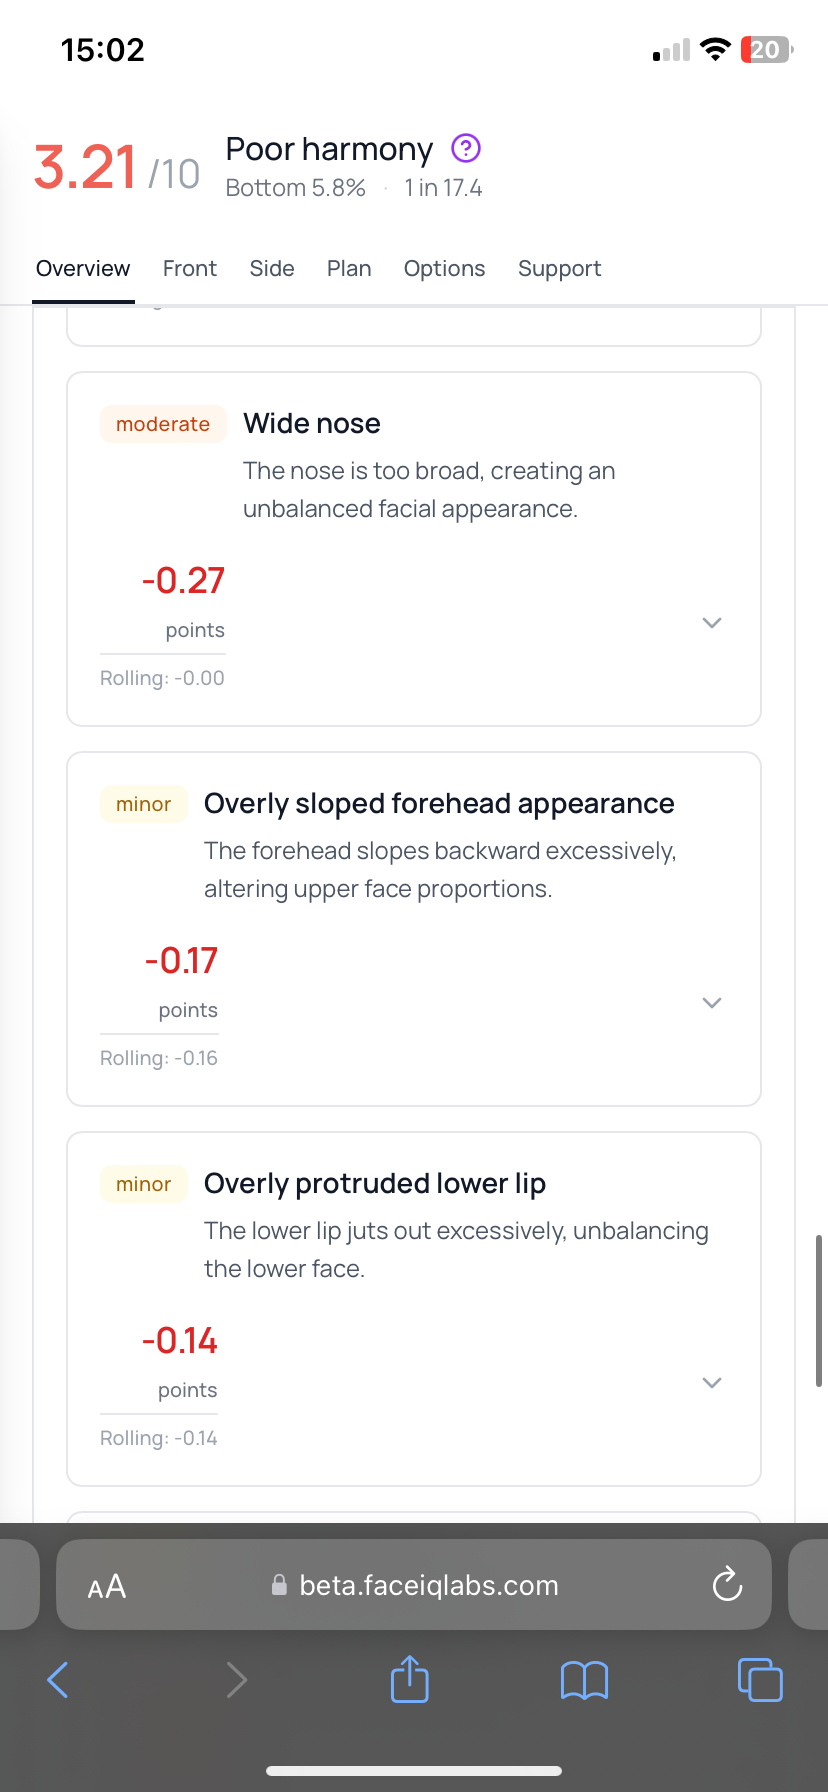Switch to the Side tab
Viewport: 828px width, 1792px height.
(x=272, y=269)
